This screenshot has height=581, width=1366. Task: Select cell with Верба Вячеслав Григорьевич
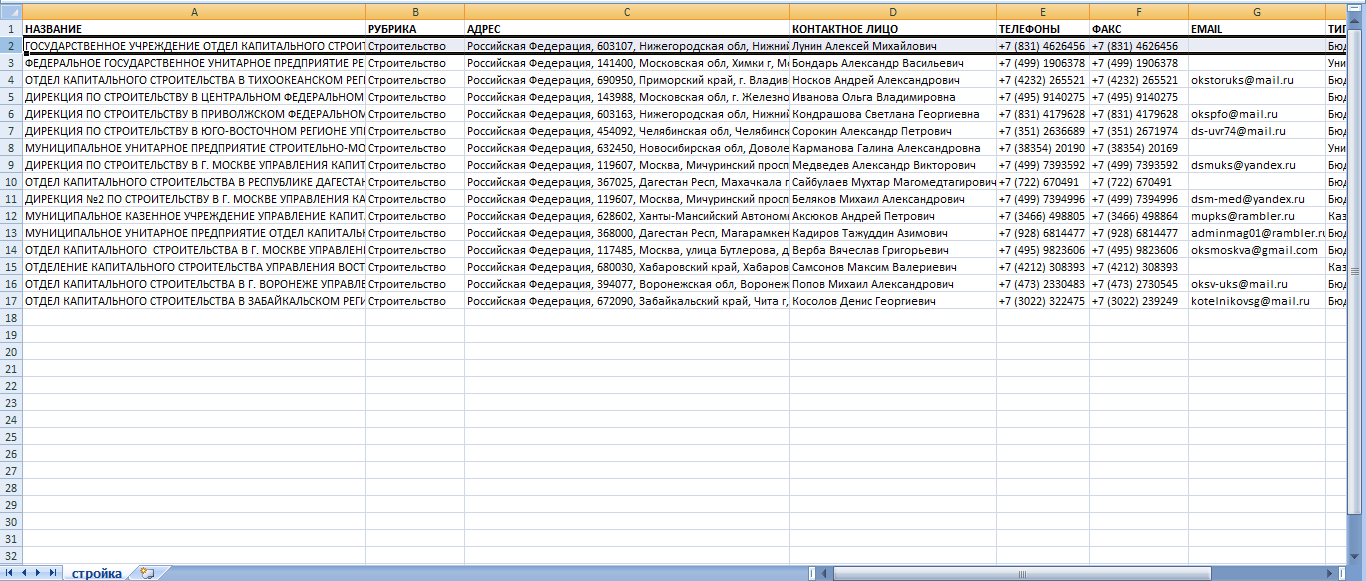tap(893, 250)
